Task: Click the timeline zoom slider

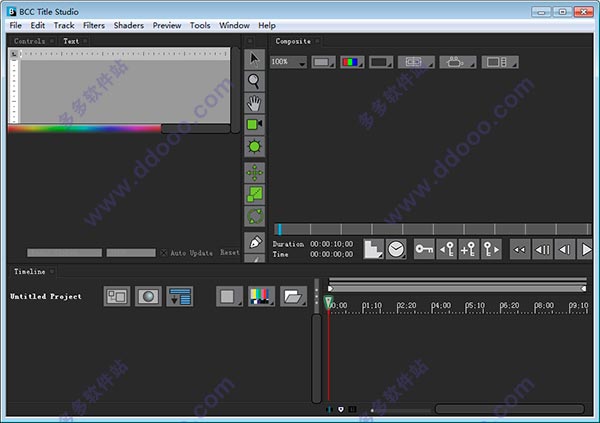Action: coord(400,410)
